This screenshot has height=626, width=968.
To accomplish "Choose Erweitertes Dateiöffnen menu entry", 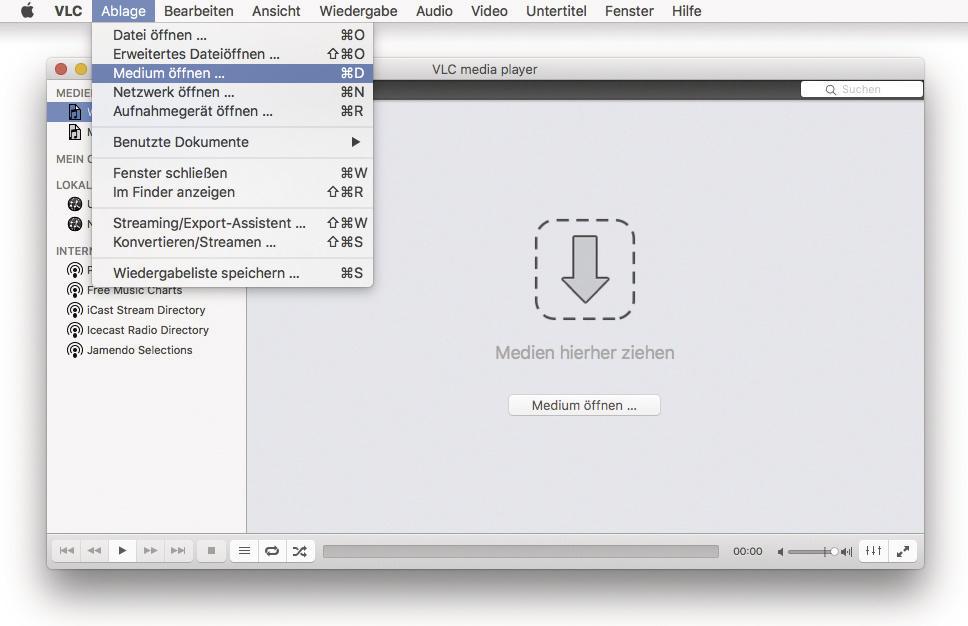I will pos(233,54).
